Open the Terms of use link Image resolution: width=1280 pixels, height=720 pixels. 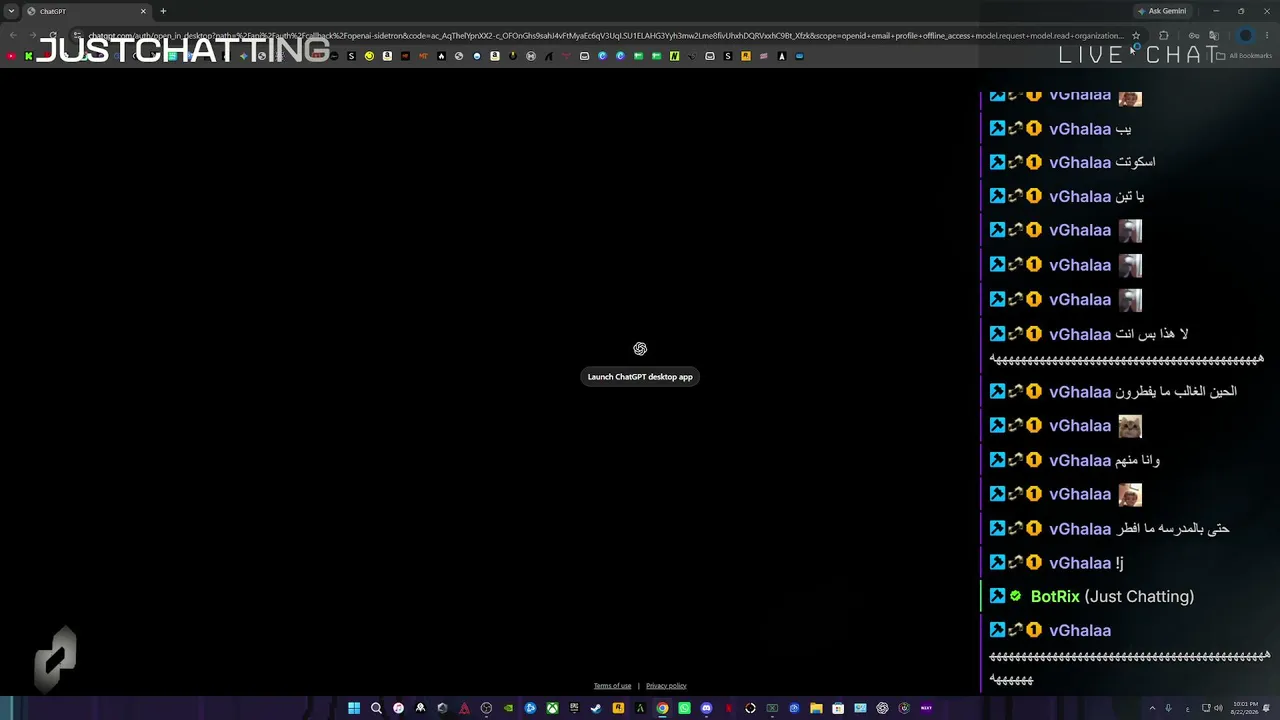click(612, 686)
